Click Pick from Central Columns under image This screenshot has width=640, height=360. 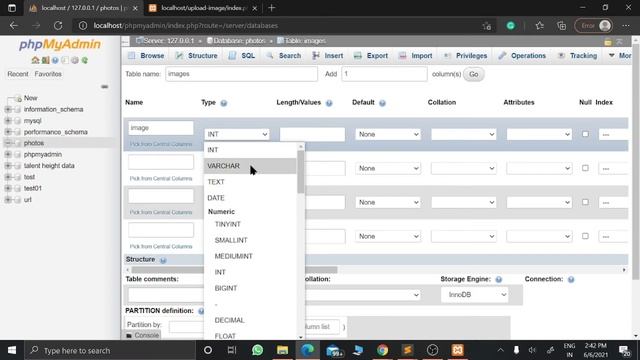(161, 144)
